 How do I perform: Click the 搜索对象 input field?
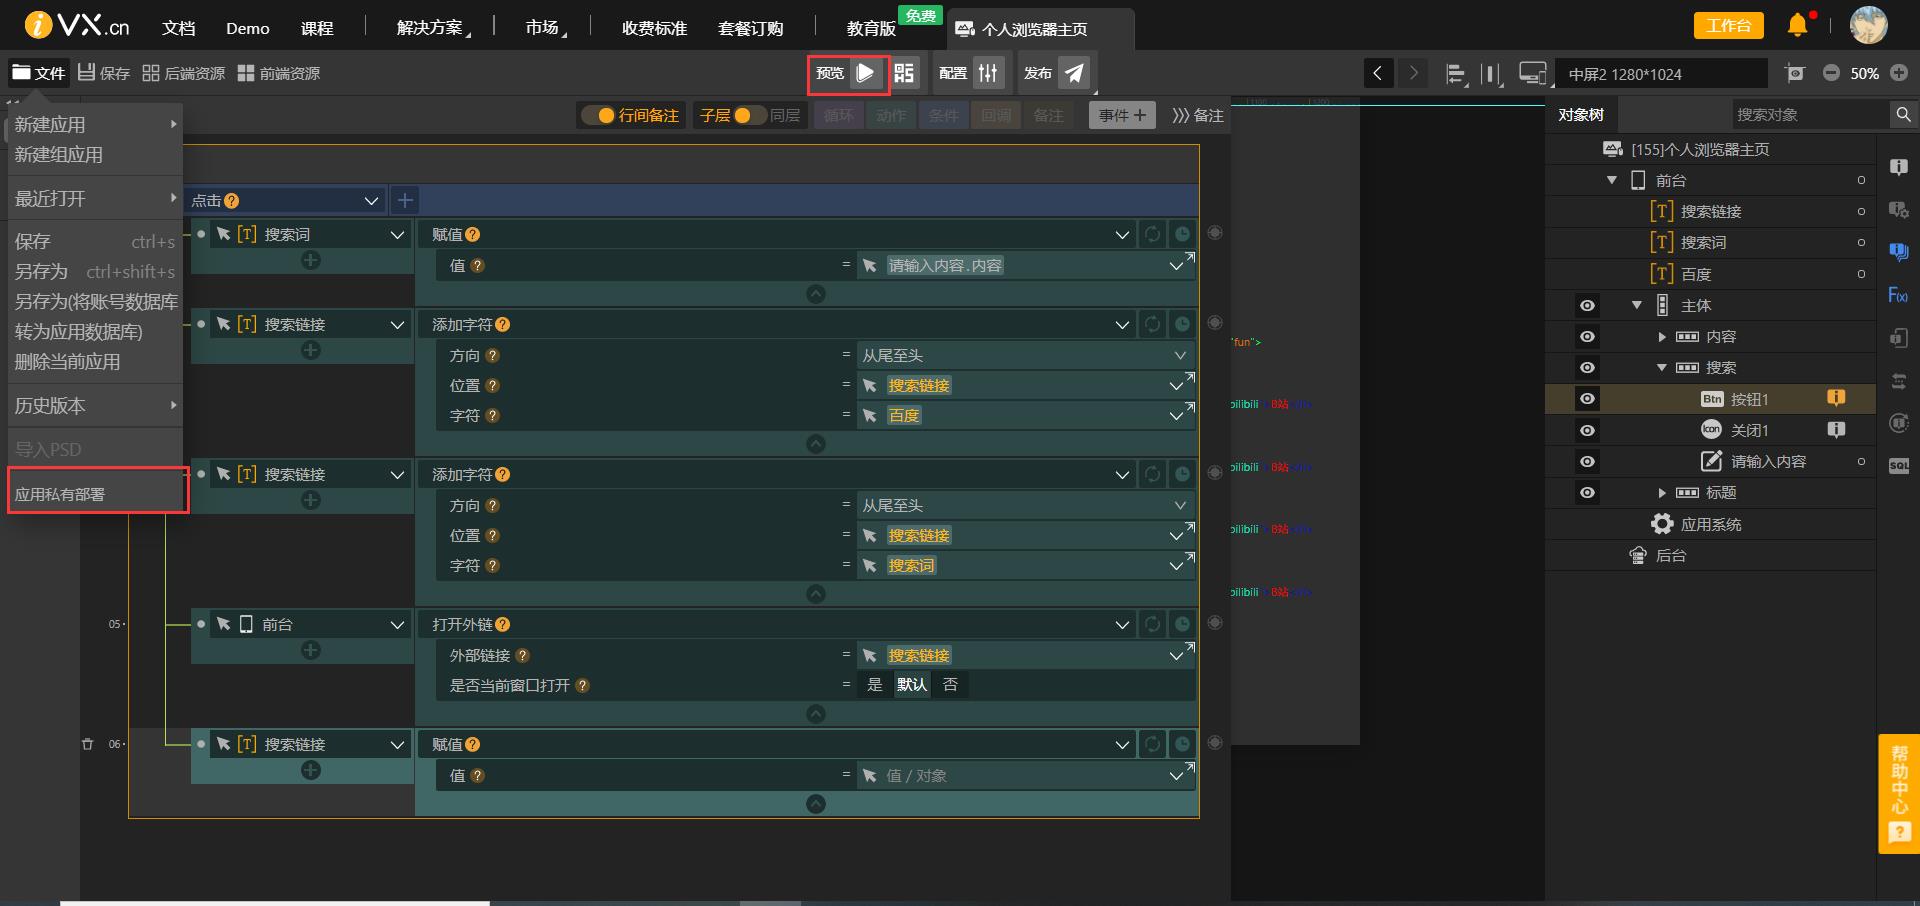click(1810, 115)
